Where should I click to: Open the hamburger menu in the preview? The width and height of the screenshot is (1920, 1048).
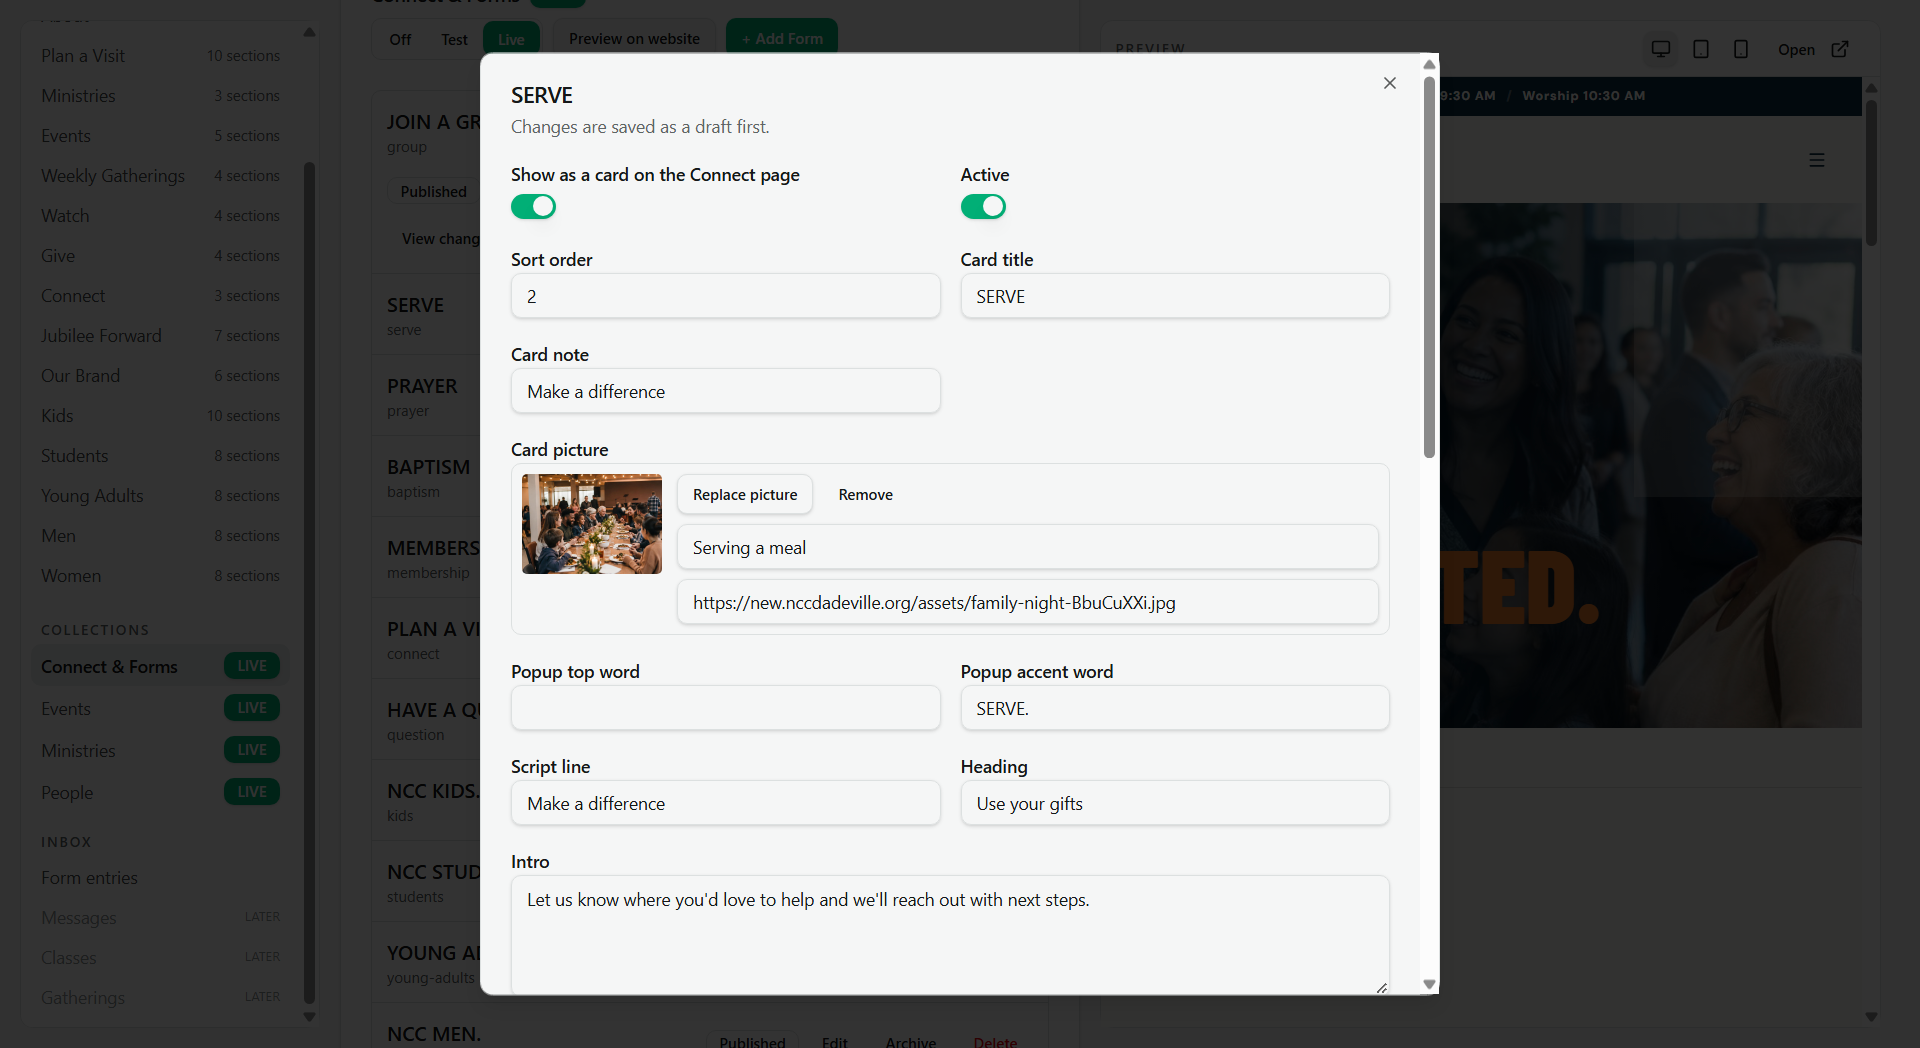pos(1817,160)
